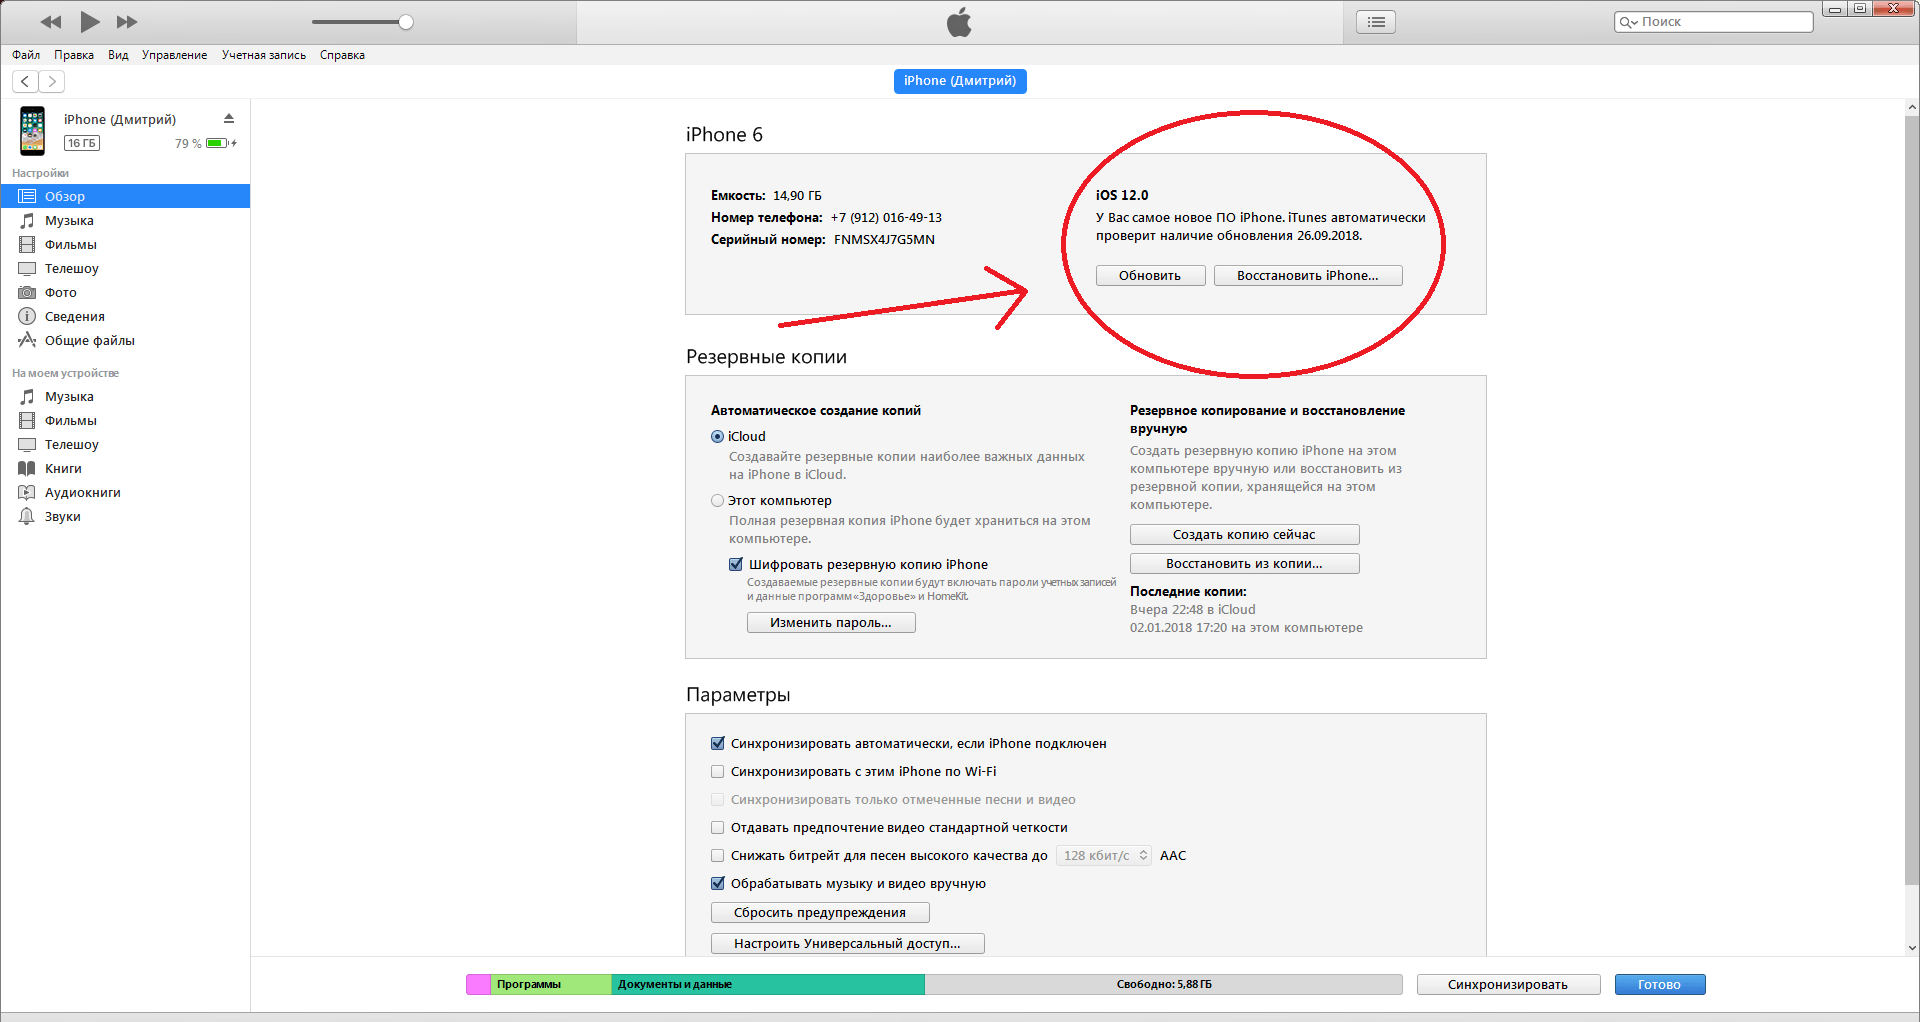Open the 128 кбит/с bitrate dropdown
This screenshot has width=1922, height=1022.
click(x=1105, y=856)
